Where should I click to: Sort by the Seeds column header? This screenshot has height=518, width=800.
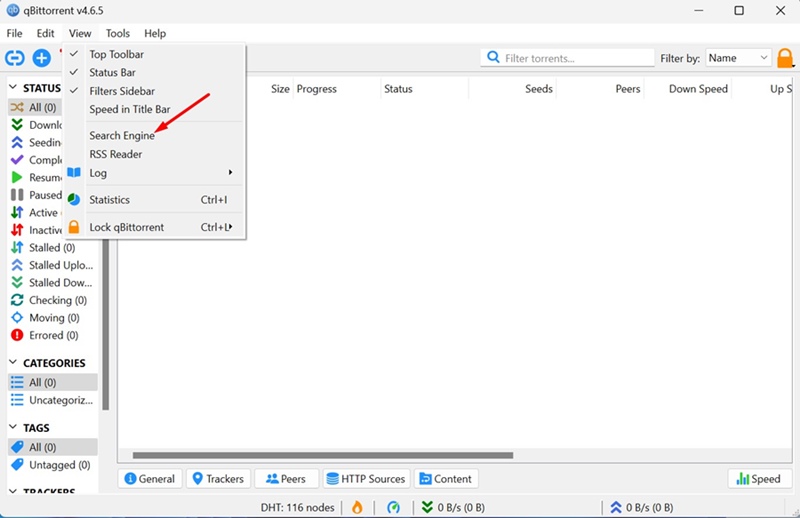512,89
